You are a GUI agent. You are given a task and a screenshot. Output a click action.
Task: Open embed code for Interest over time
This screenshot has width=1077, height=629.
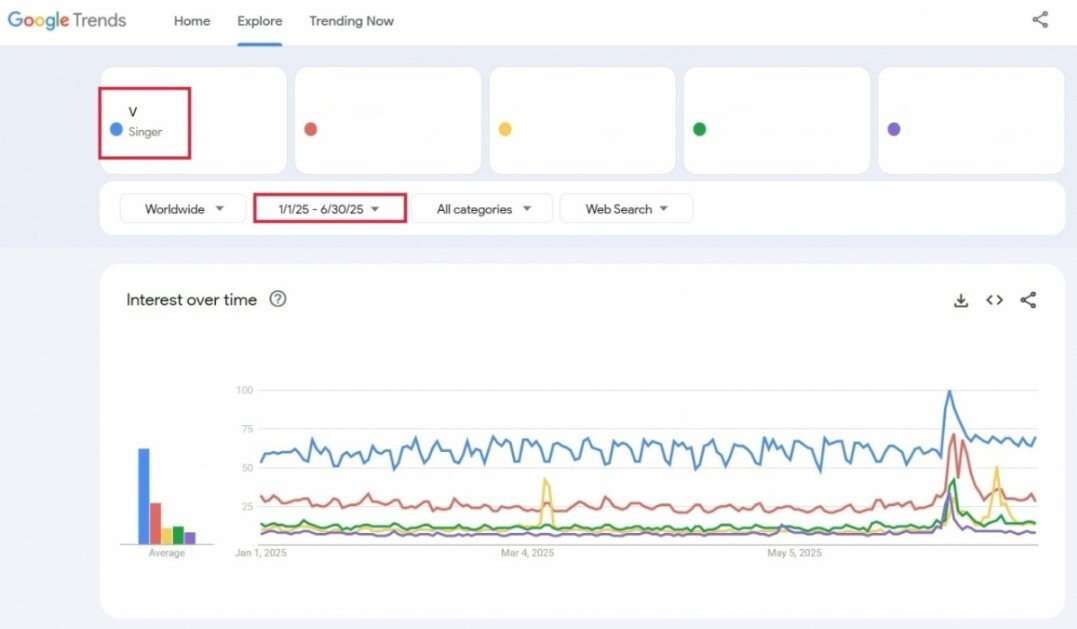point(995,300)
